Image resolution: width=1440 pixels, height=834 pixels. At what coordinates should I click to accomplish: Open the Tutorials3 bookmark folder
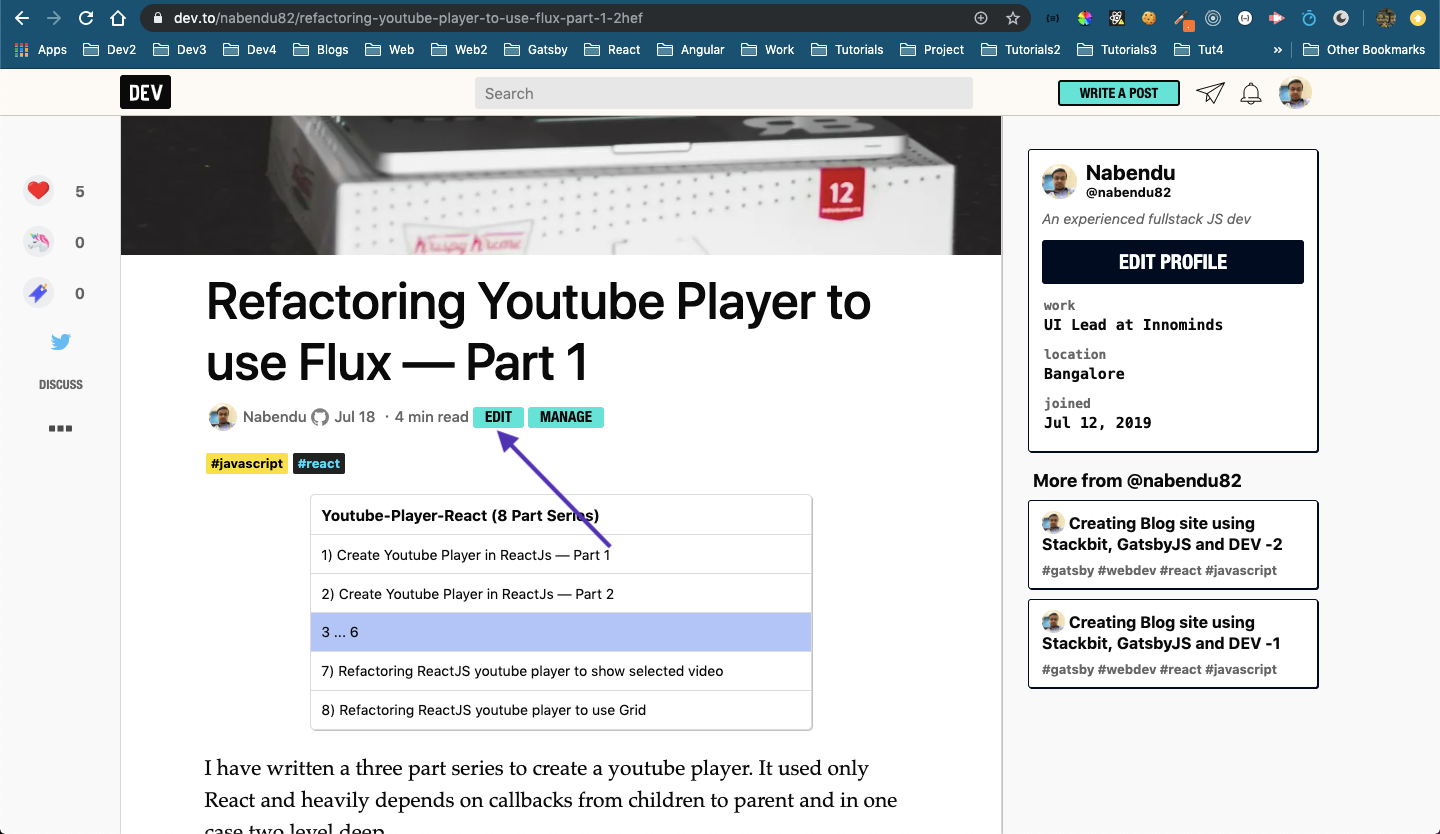point(1116,49)
